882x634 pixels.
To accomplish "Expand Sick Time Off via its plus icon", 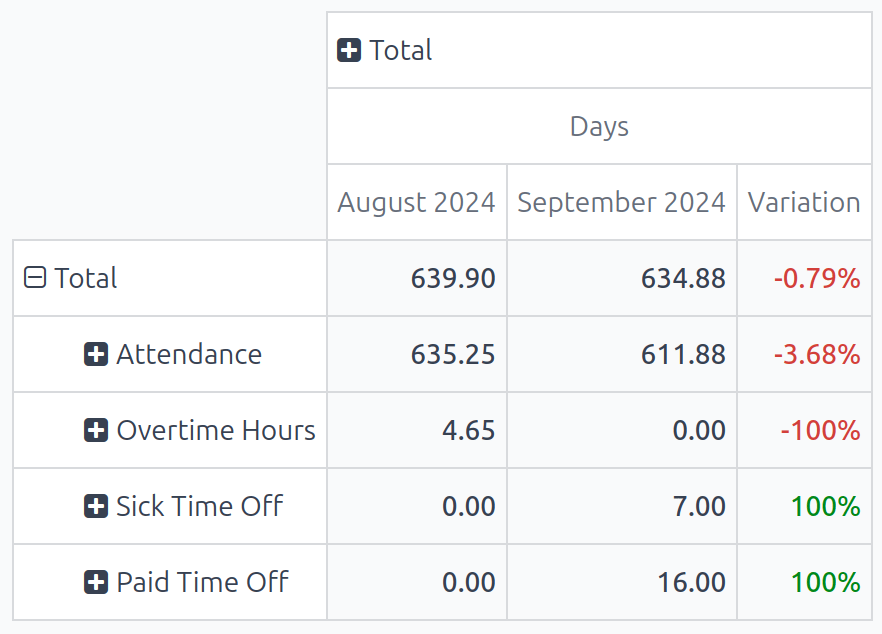I will [95, 505].
